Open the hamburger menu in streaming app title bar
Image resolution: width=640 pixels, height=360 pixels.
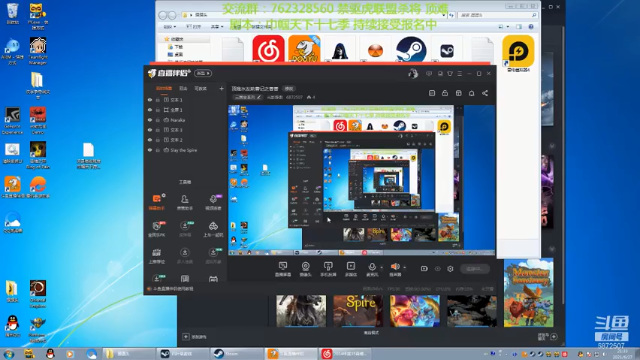(460, 73)
